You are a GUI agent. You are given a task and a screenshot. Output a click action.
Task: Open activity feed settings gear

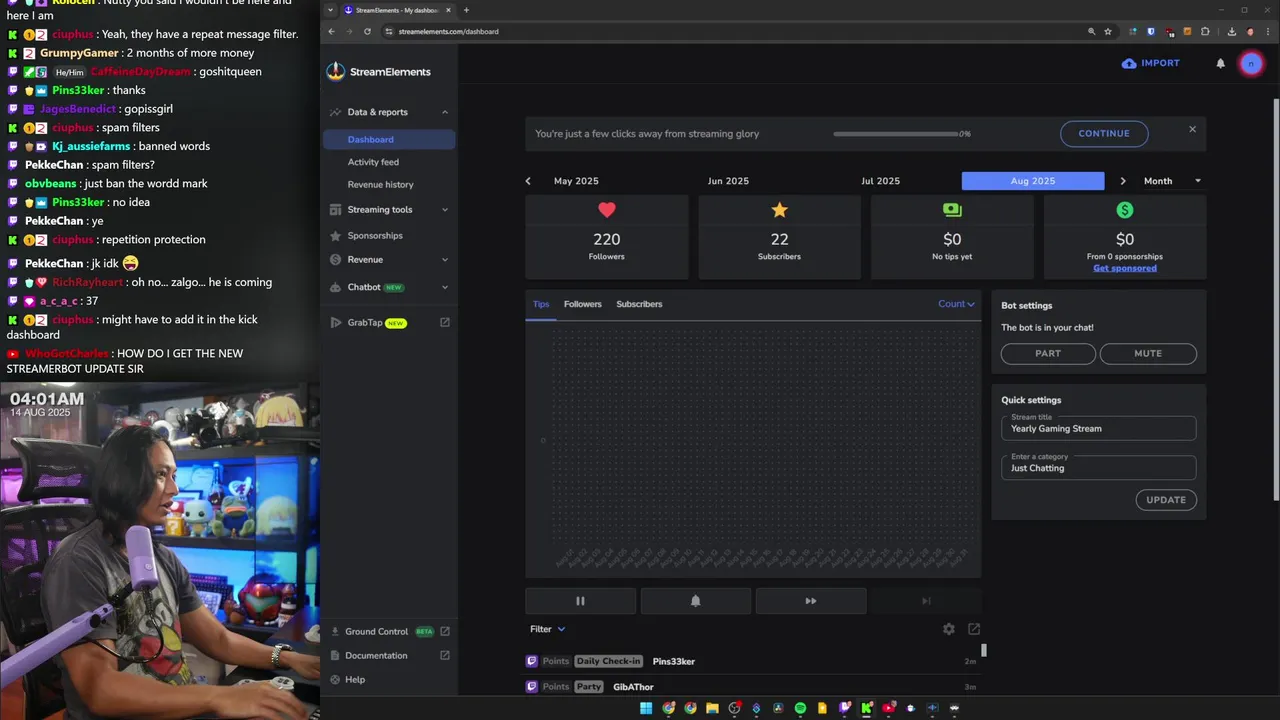[x=949, y=629]
